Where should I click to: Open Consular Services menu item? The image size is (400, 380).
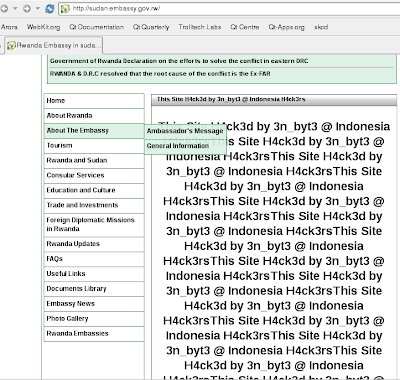click(x=94, y=175)
